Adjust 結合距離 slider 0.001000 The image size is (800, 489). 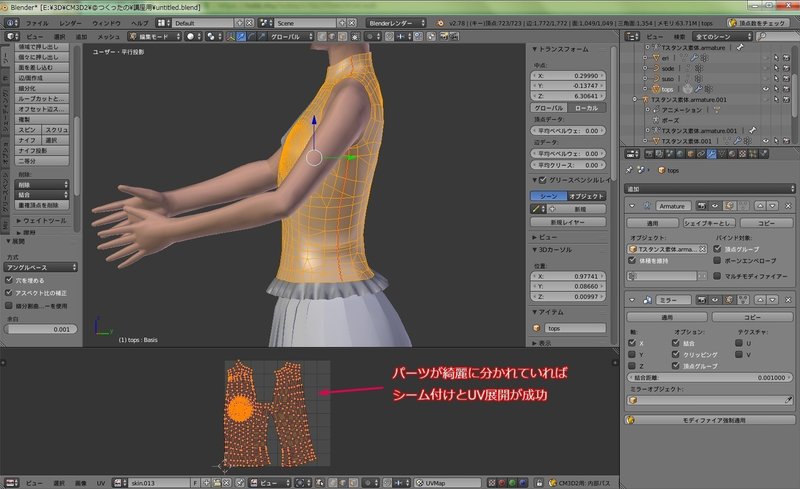pos(710,378)
